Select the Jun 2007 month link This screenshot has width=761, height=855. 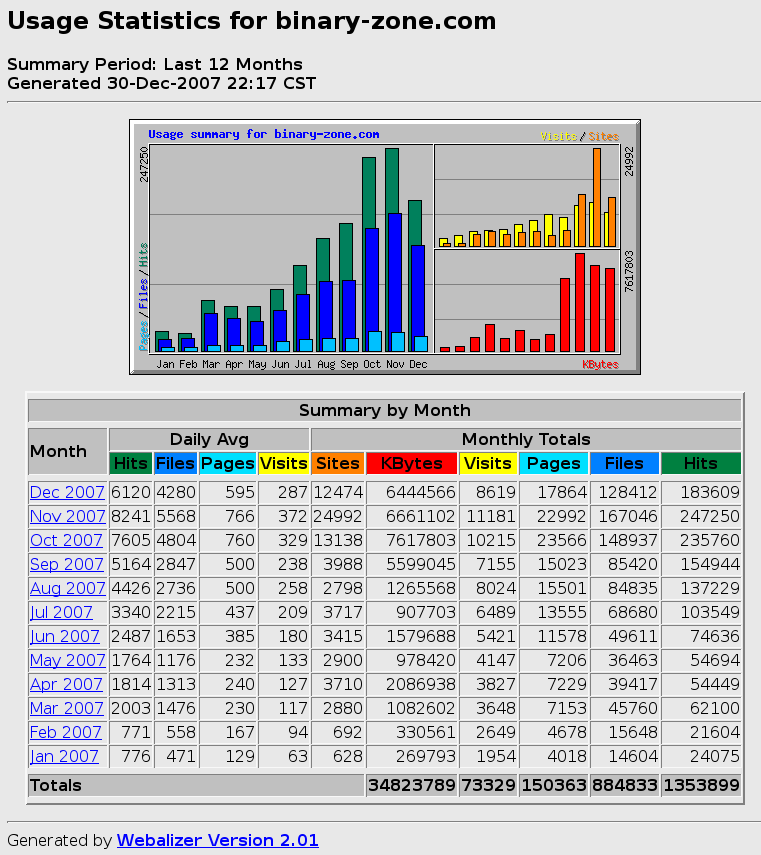[x=65, y=636]
